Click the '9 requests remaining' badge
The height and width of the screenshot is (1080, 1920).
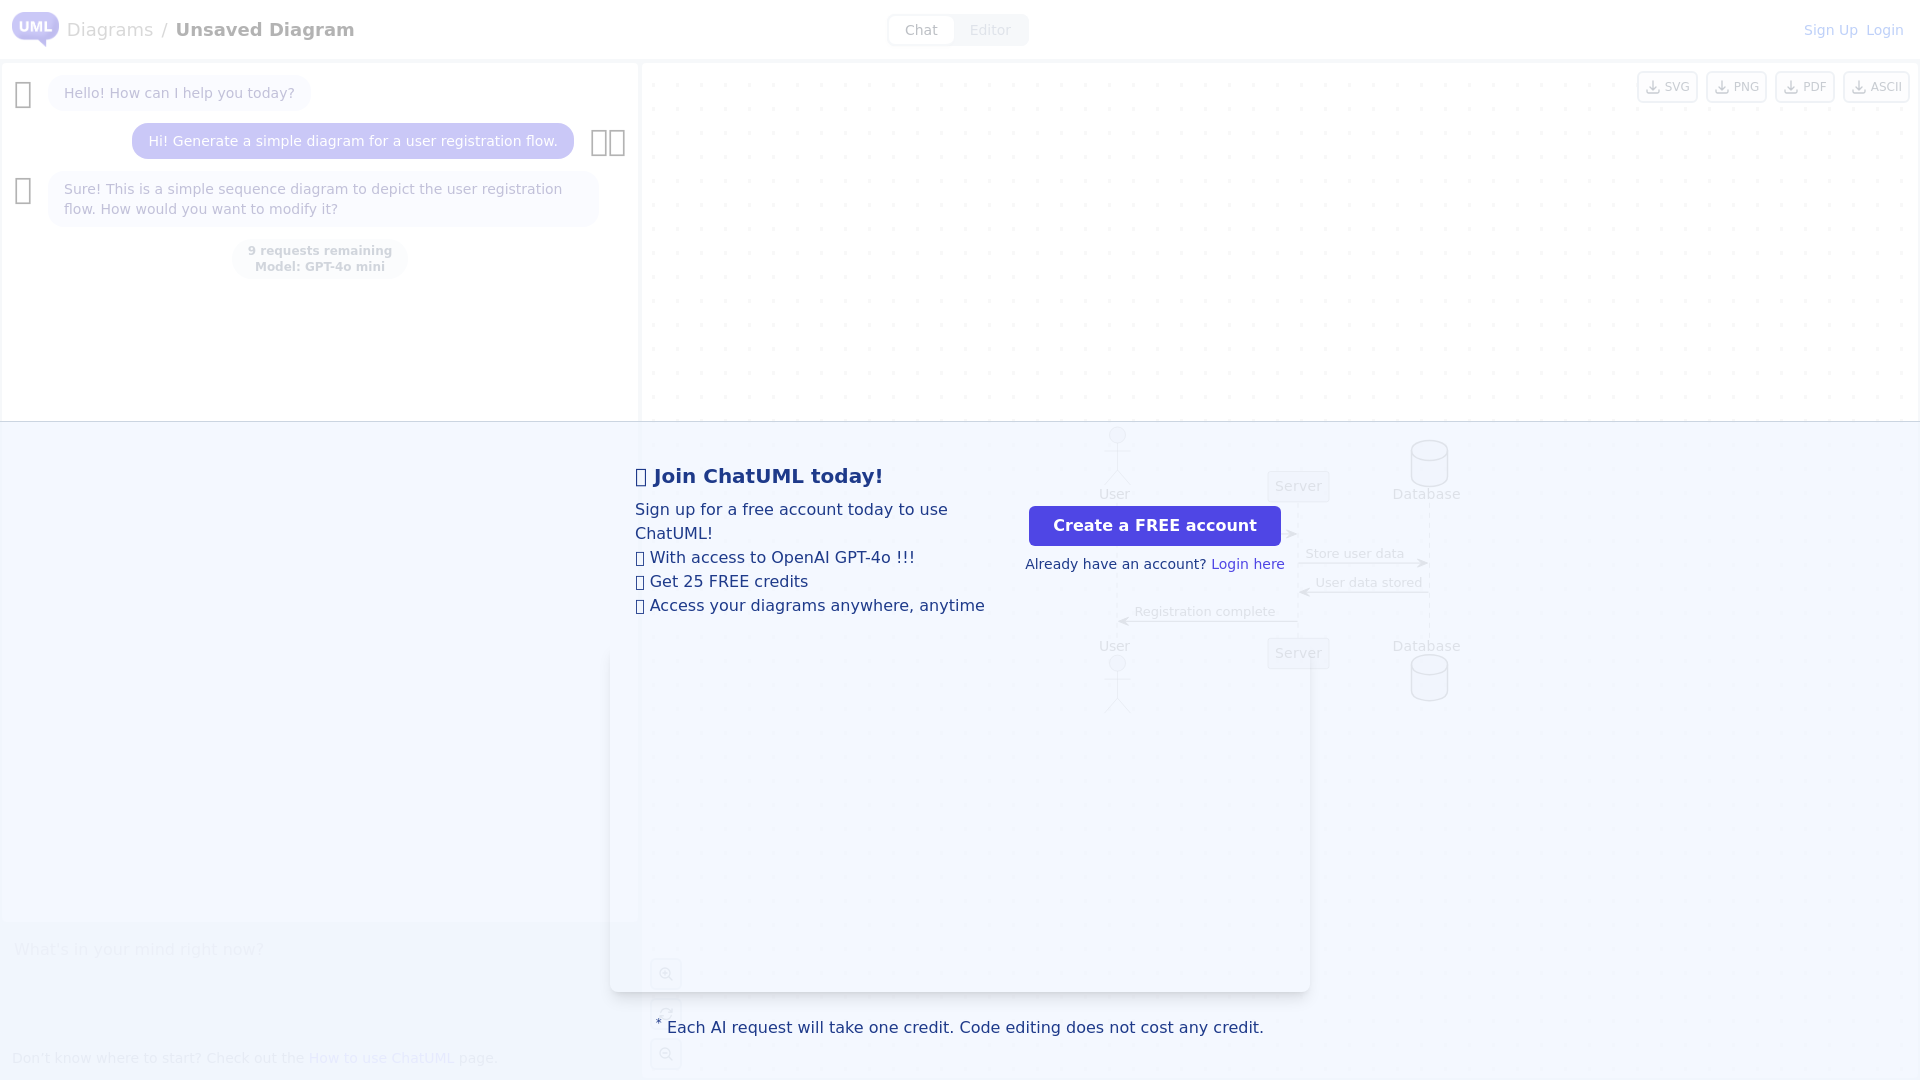pos(320,259)
